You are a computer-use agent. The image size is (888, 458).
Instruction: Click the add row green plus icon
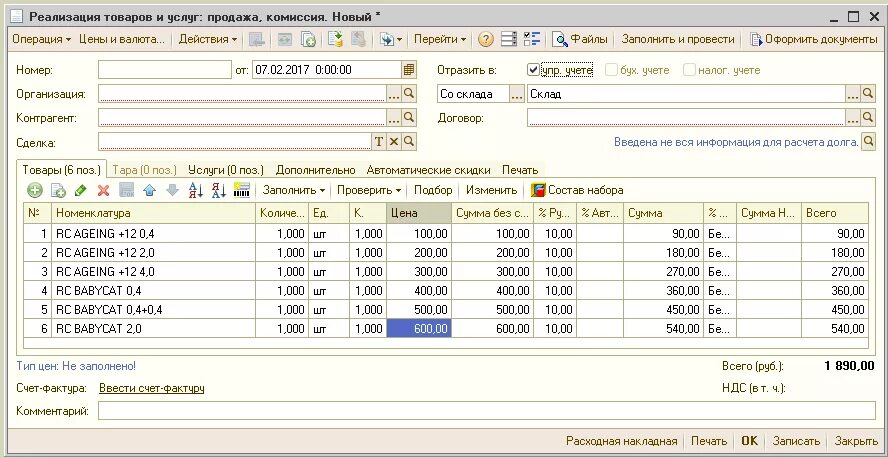point(35,190)
